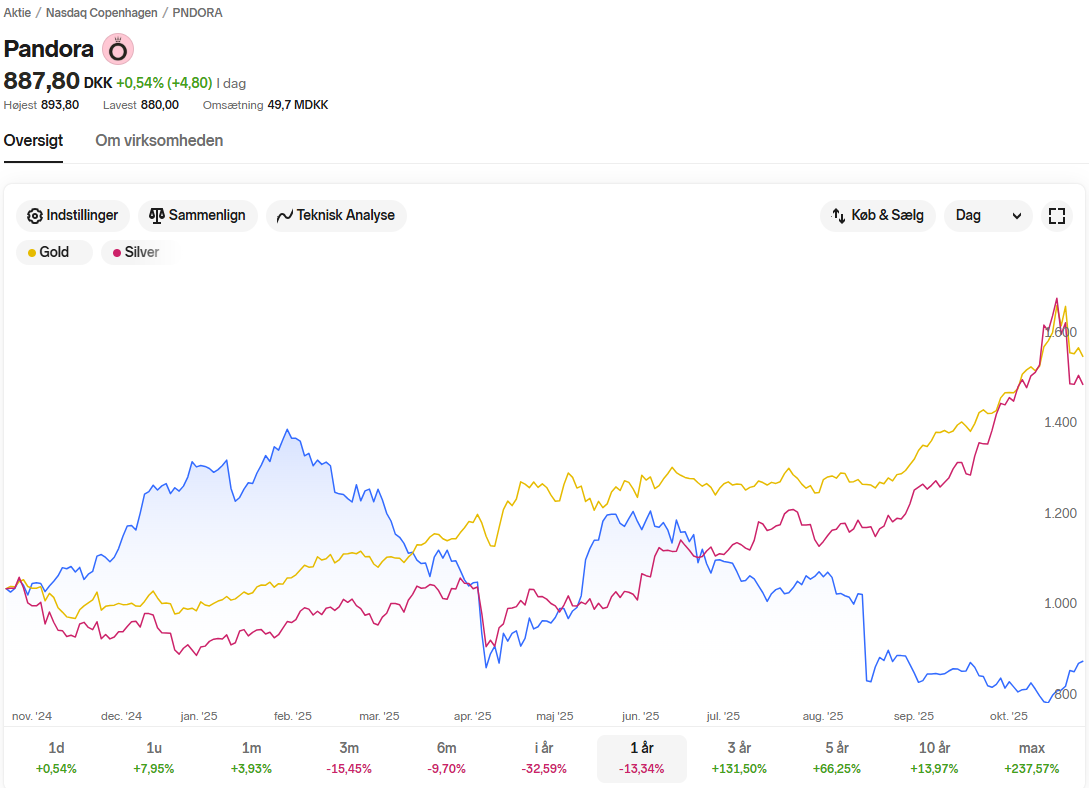The image size is (1089, 788).
Task: Select the max time range
Action: pos(1032,758)
